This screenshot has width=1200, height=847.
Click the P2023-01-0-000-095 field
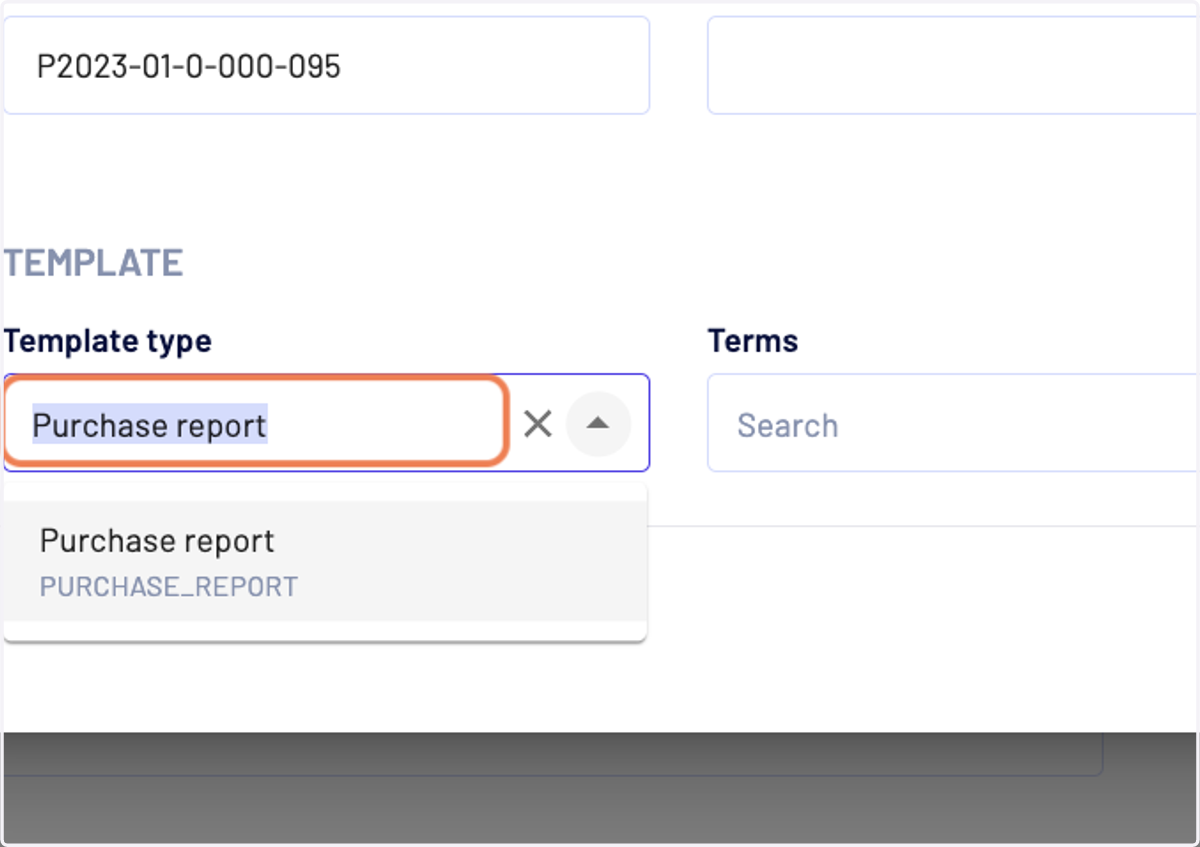click(327, 66)
